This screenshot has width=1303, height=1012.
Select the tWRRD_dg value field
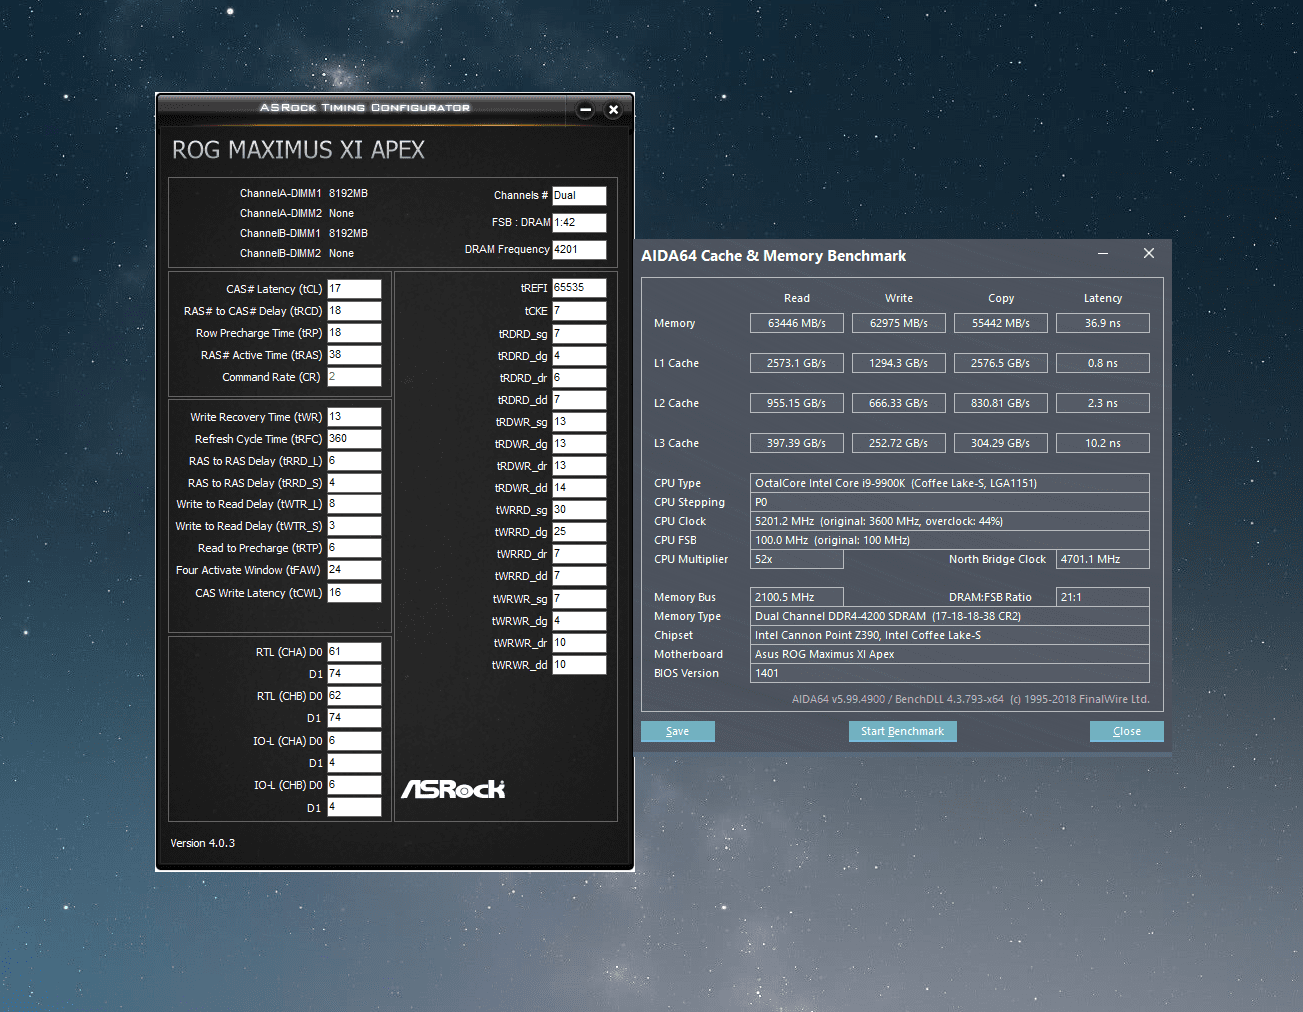tap(579, 532)
